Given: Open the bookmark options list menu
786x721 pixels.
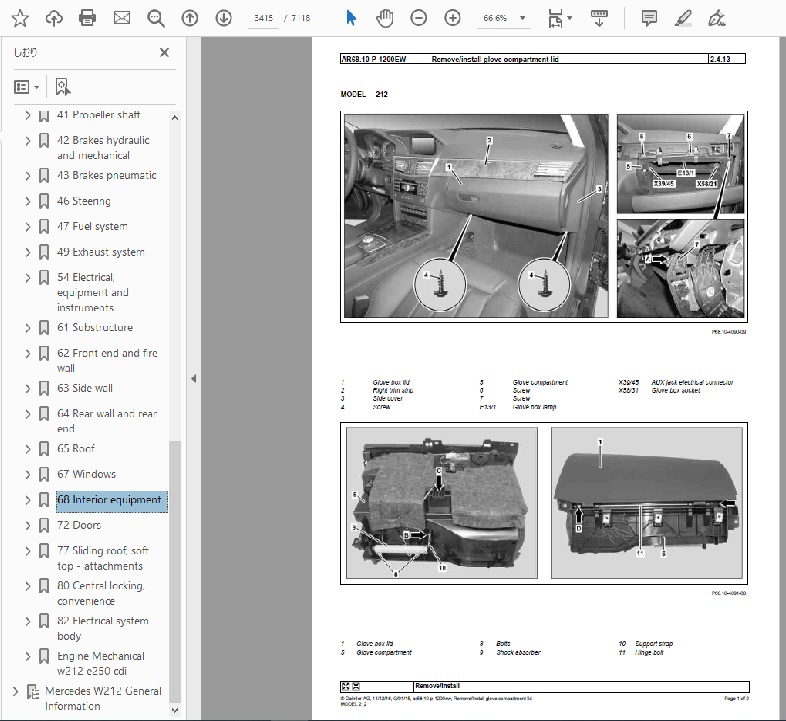Looking at the screenshot, I should coord(26,87).
